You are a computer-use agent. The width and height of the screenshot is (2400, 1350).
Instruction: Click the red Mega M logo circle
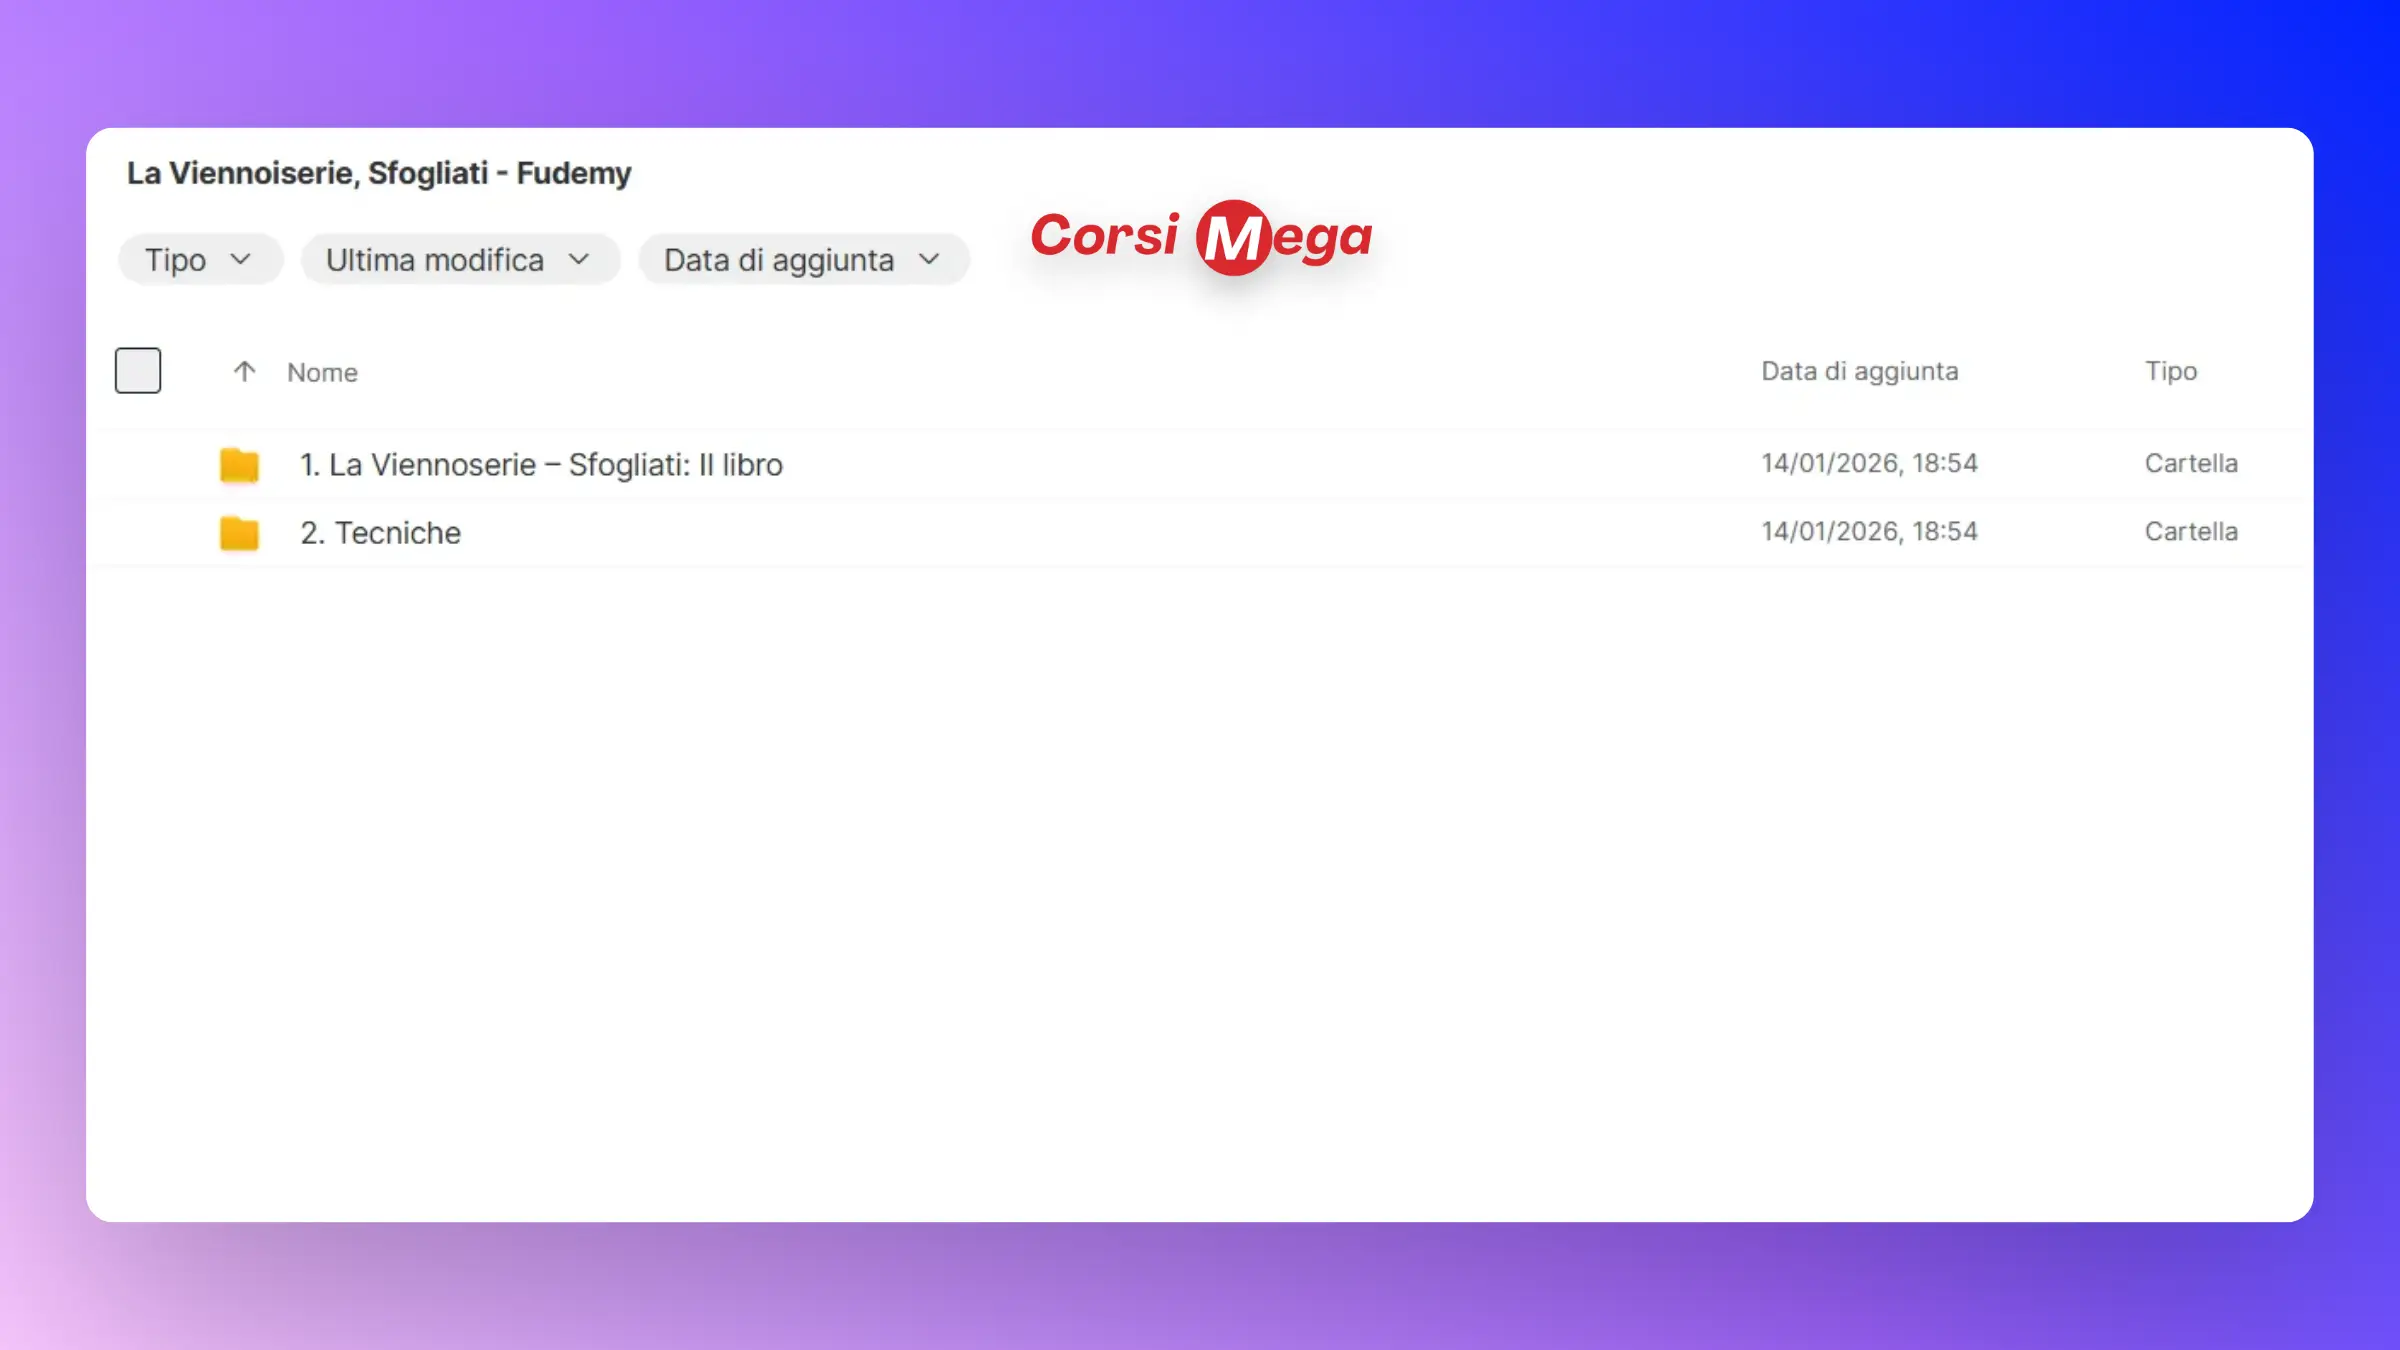coord(1233,238)
